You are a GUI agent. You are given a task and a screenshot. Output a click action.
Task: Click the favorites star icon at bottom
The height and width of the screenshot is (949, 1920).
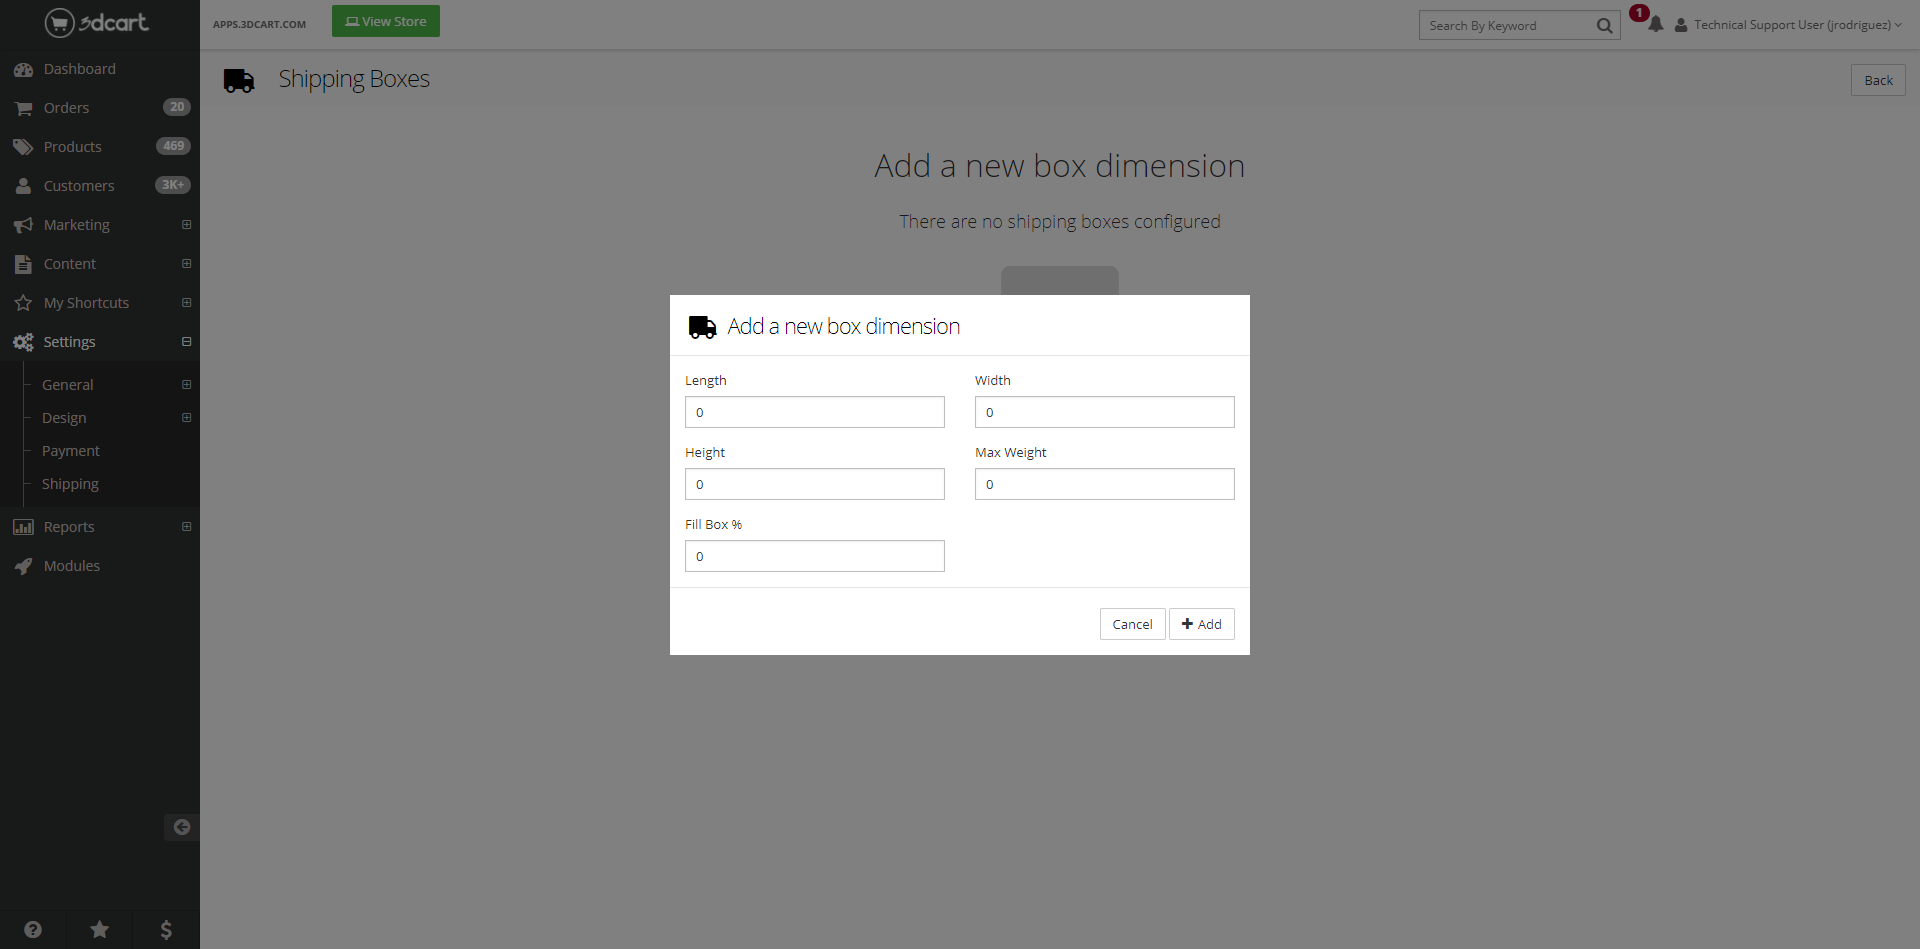[100, 929]
